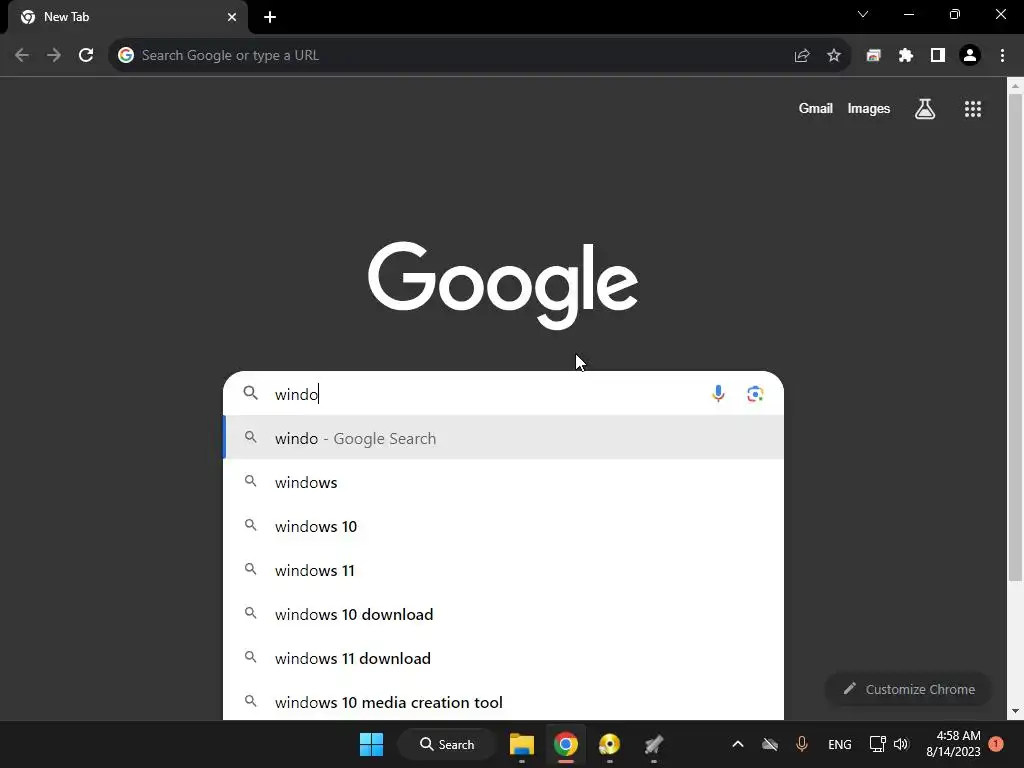Open the Chrome three-dot menu
Image resolution: width=1024 pixels, height=768 pixels.
[x=1002, y=56]
